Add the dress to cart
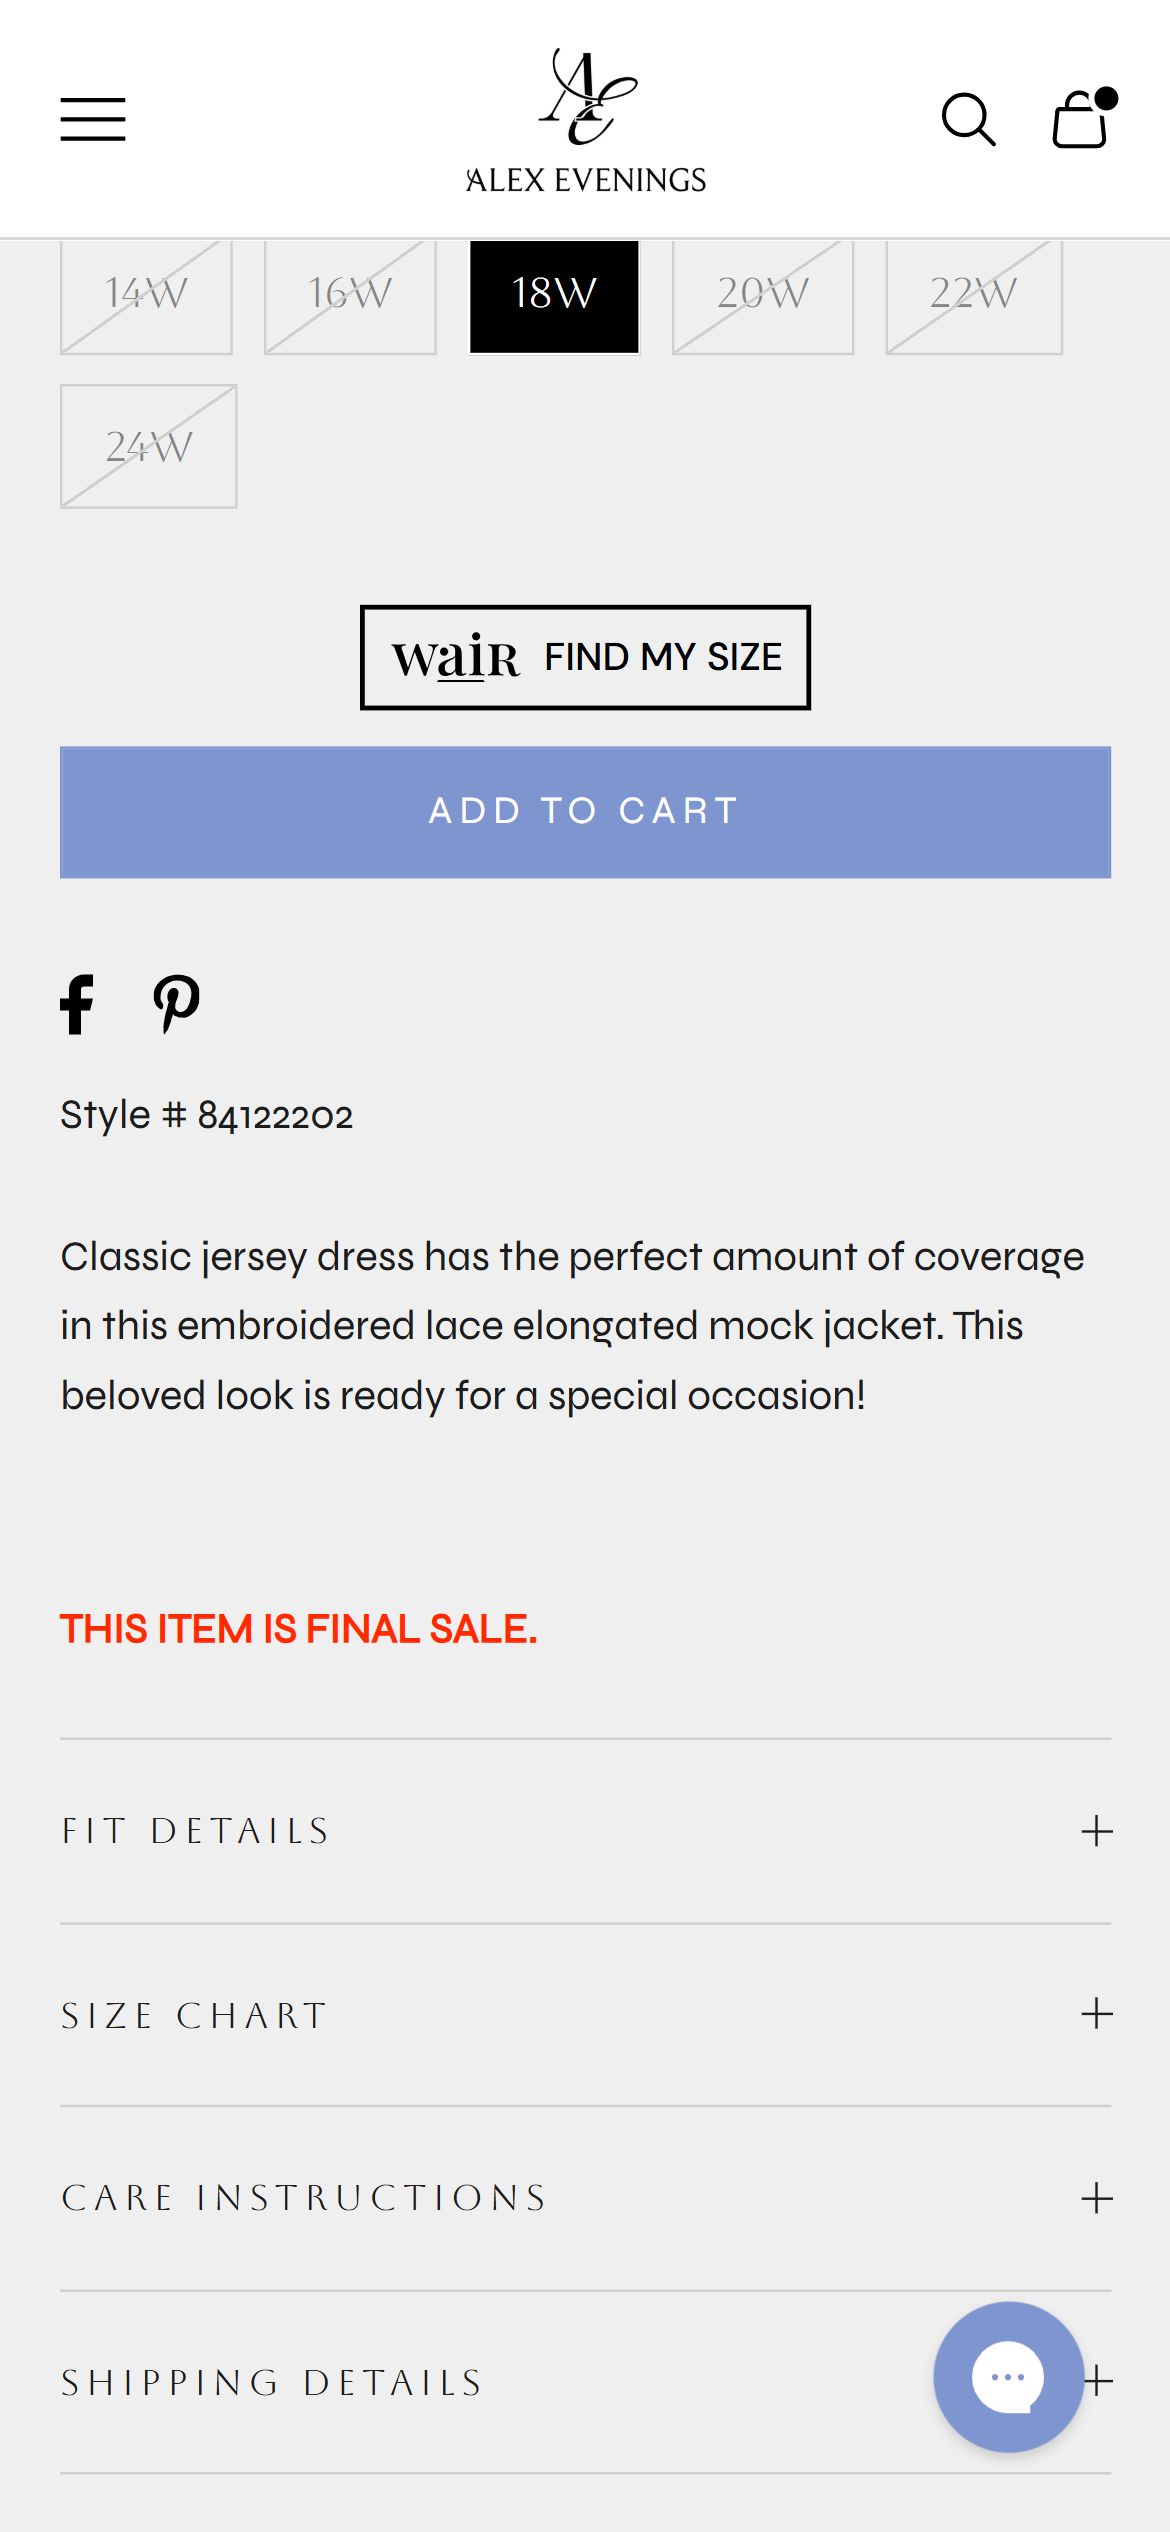Image resolution: width=1170 pixels, height=2532 pixels. (586, 812)
